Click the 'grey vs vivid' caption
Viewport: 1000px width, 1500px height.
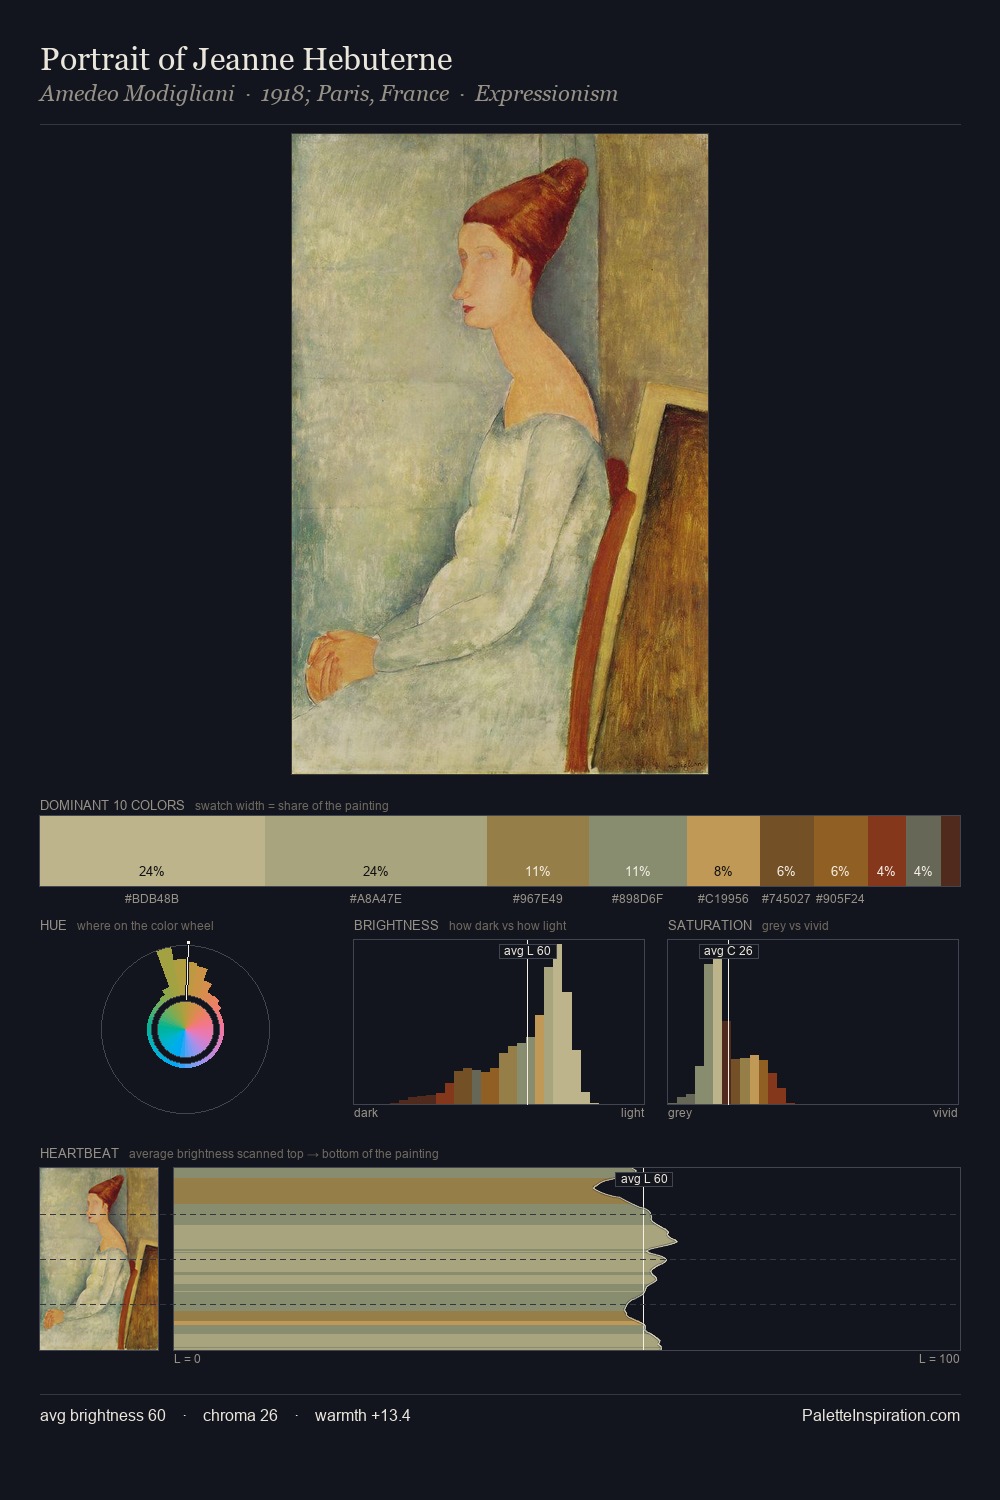click(x=795, y=926)
